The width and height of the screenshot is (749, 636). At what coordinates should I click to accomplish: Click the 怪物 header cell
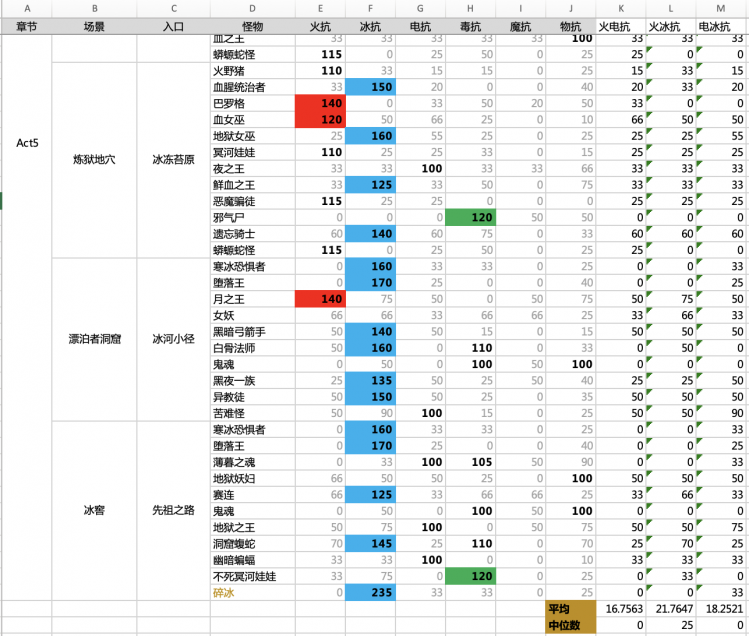252,27
